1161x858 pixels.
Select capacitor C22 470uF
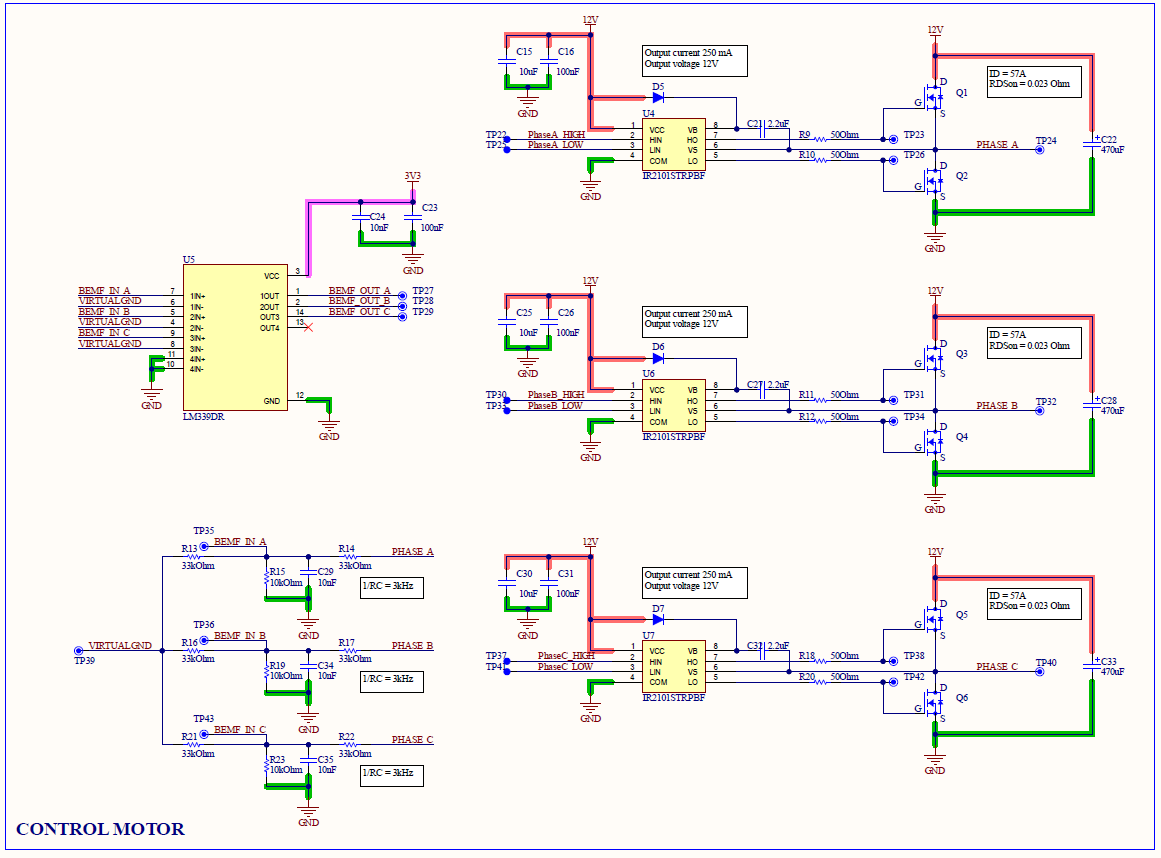tap(1092, 145)
